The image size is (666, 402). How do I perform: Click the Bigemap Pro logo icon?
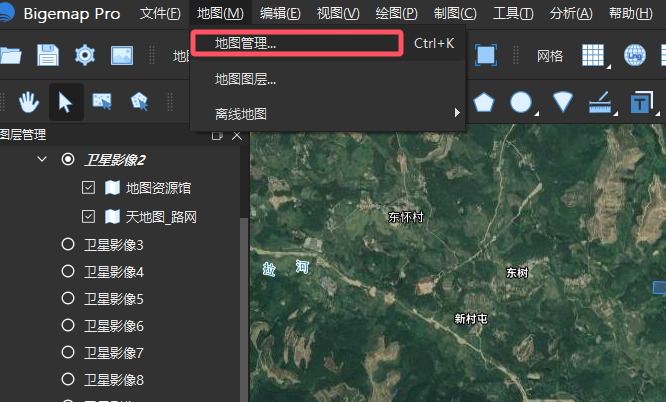tap(6, 11)
